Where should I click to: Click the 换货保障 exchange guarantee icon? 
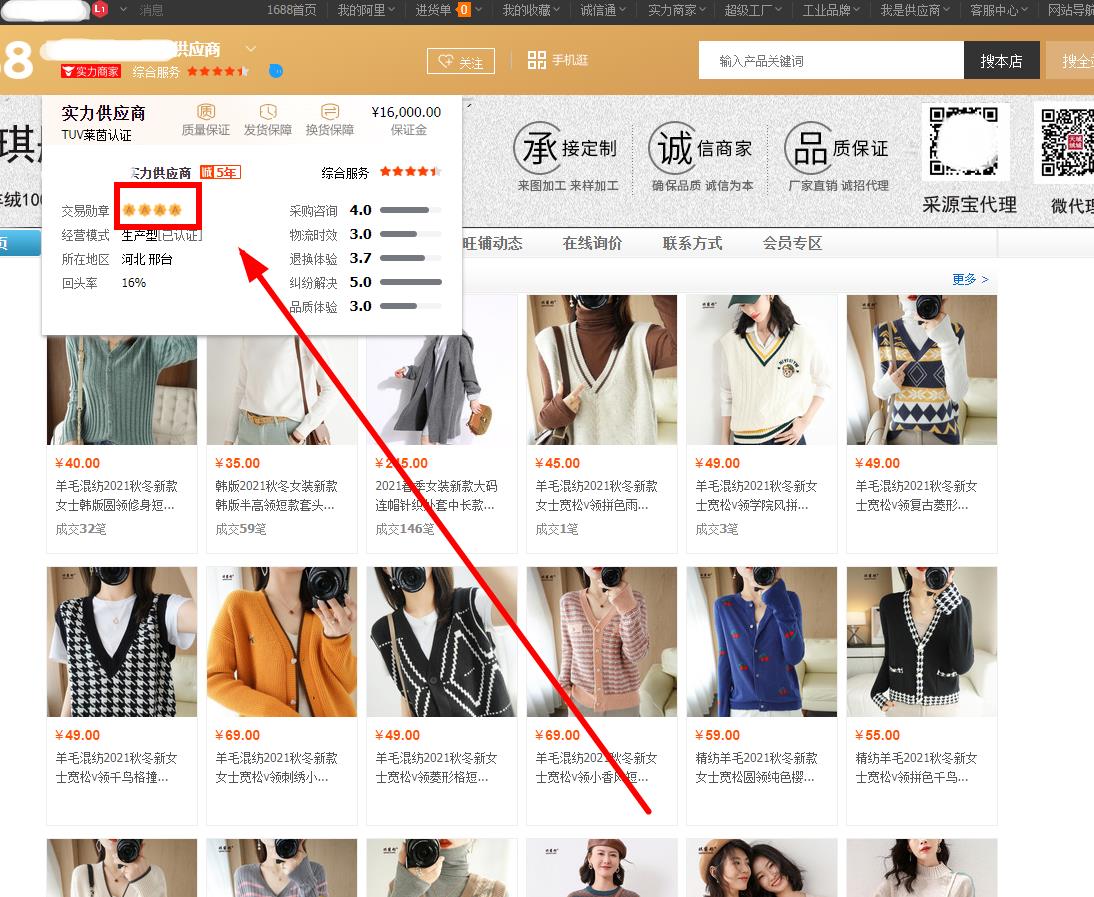(x=329, y=111)
